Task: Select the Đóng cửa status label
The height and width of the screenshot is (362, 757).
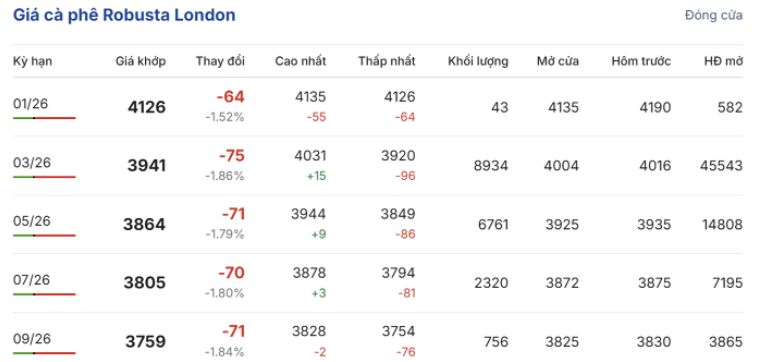Action: click(714, 15)
